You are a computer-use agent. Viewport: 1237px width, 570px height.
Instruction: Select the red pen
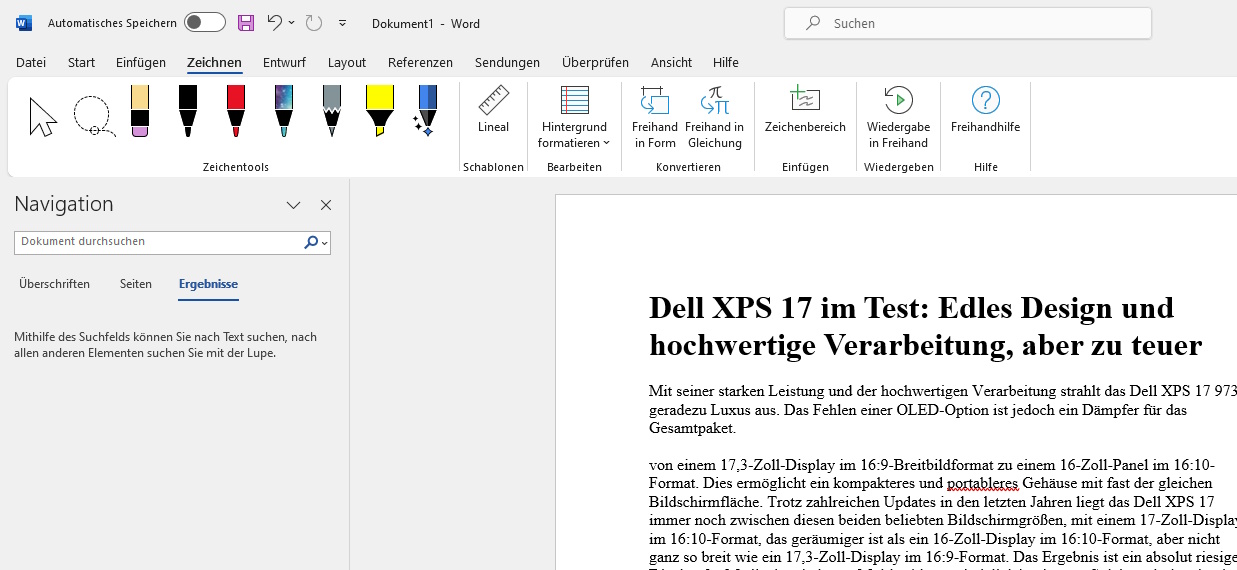pos(236,111)
